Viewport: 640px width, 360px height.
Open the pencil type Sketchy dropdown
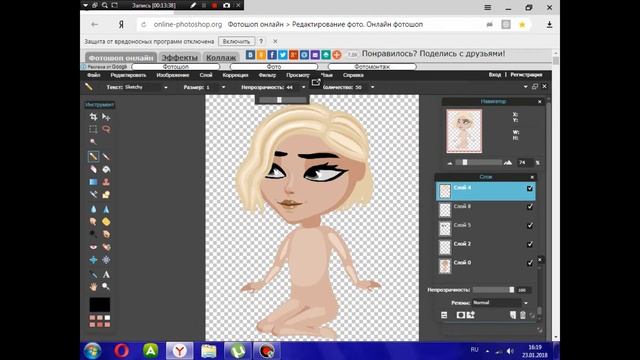click(x=166, y=87)
